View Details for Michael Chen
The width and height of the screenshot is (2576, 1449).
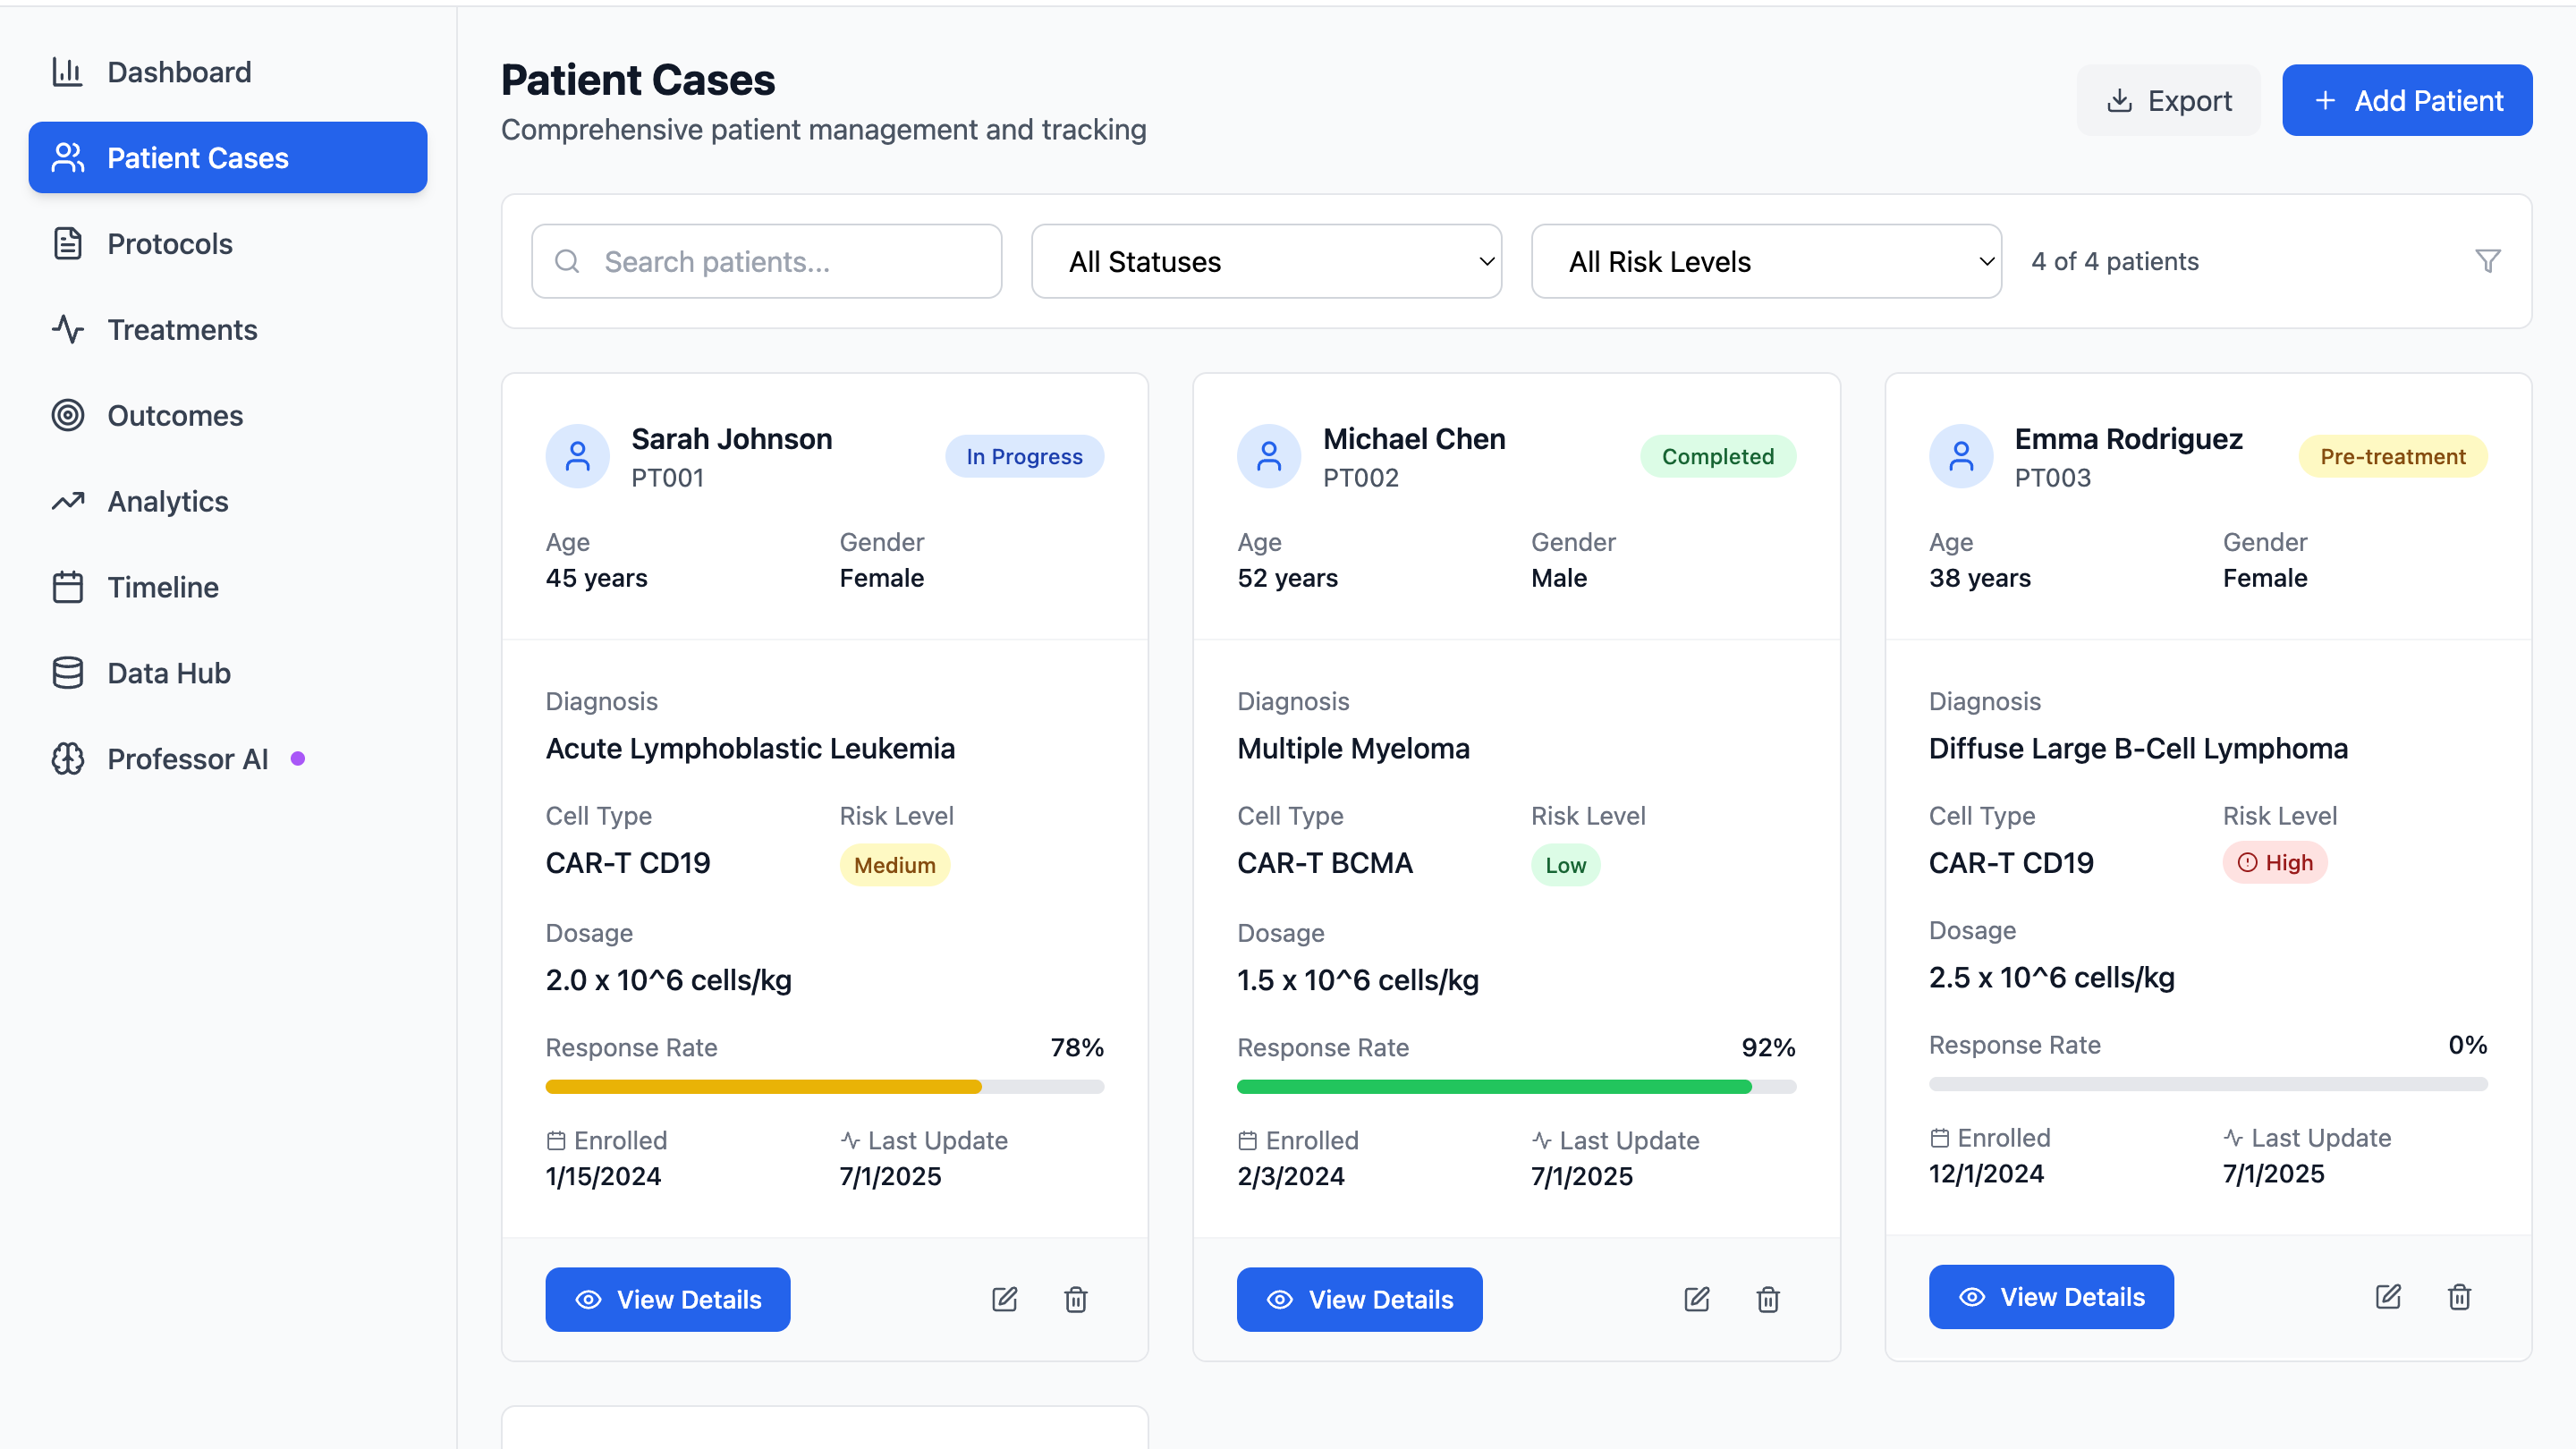click(1358, 1299)
